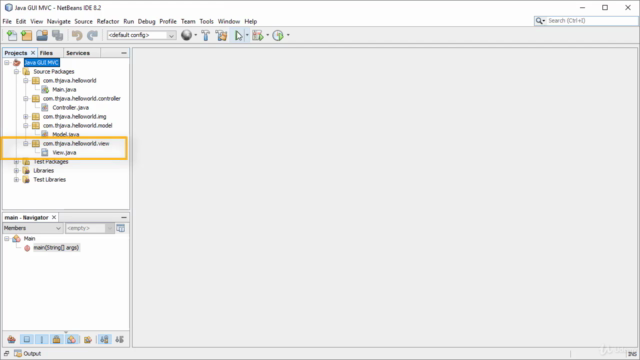Open the Debug menu
Viewport: 640px width, 360px height.
click(147, 21)
